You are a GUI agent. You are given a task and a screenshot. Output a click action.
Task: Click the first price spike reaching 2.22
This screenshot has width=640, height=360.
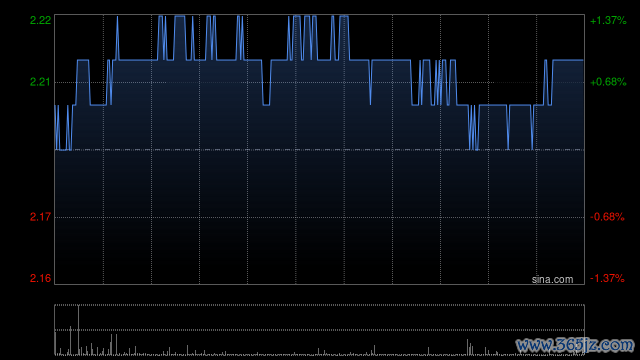point(117,38)
